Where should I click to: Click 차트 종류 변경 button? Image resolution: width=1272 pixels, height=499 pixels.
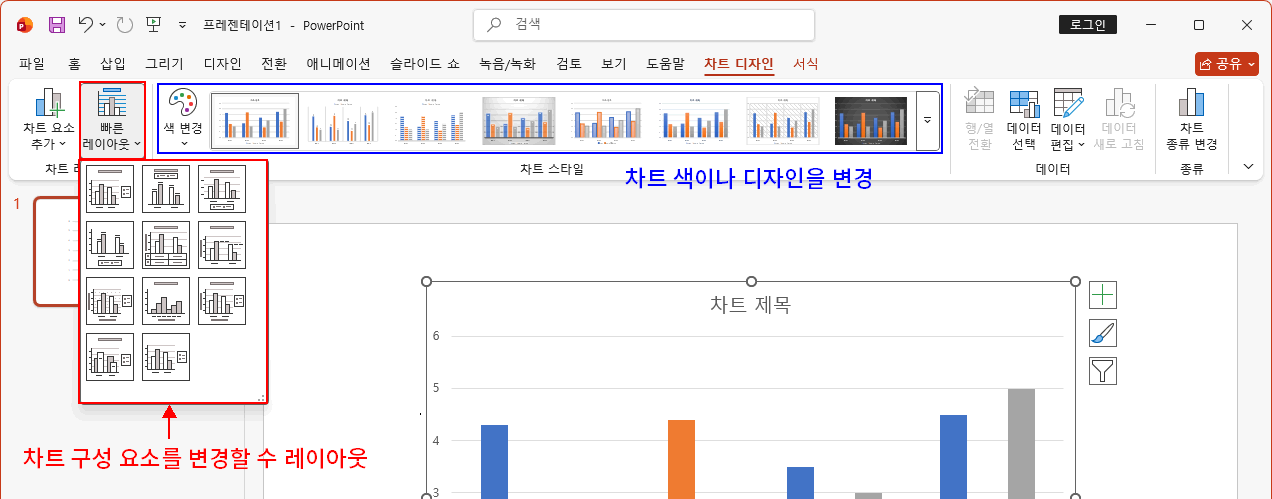(1191, 121)
